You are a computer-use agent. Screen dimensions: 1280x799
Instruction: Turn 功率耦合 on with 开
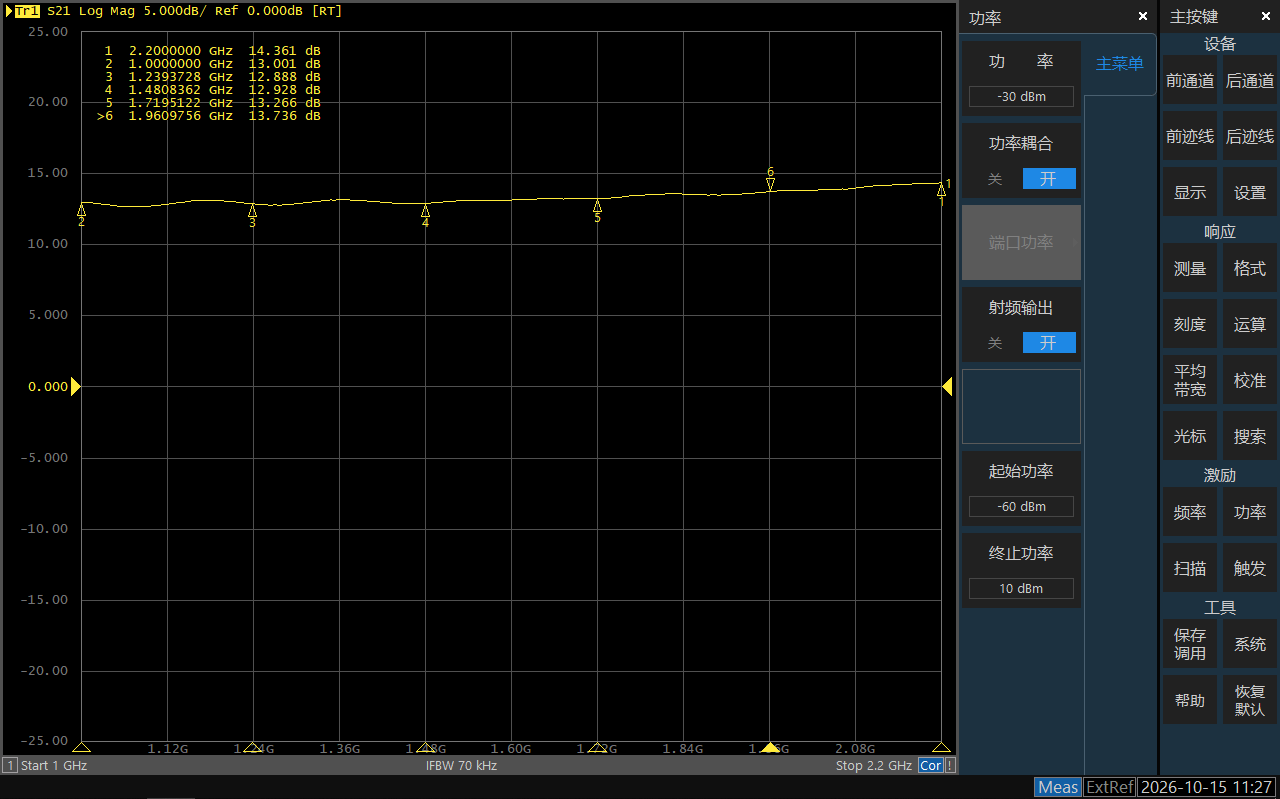point(1048,179)
